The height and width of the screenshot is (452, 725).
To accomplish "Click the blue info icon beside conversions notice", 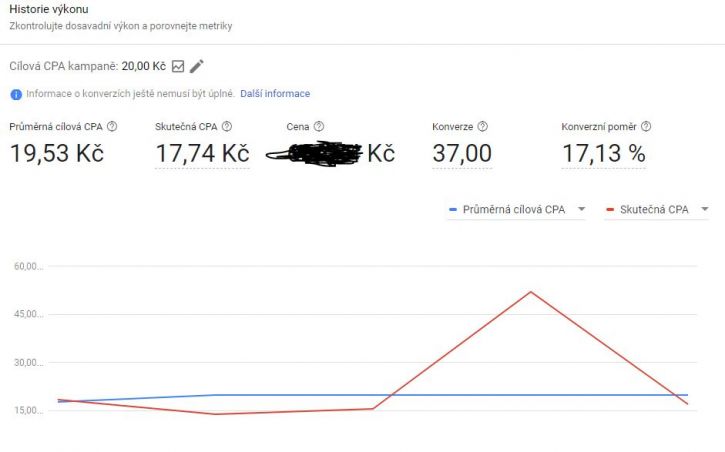I will 16,94.
